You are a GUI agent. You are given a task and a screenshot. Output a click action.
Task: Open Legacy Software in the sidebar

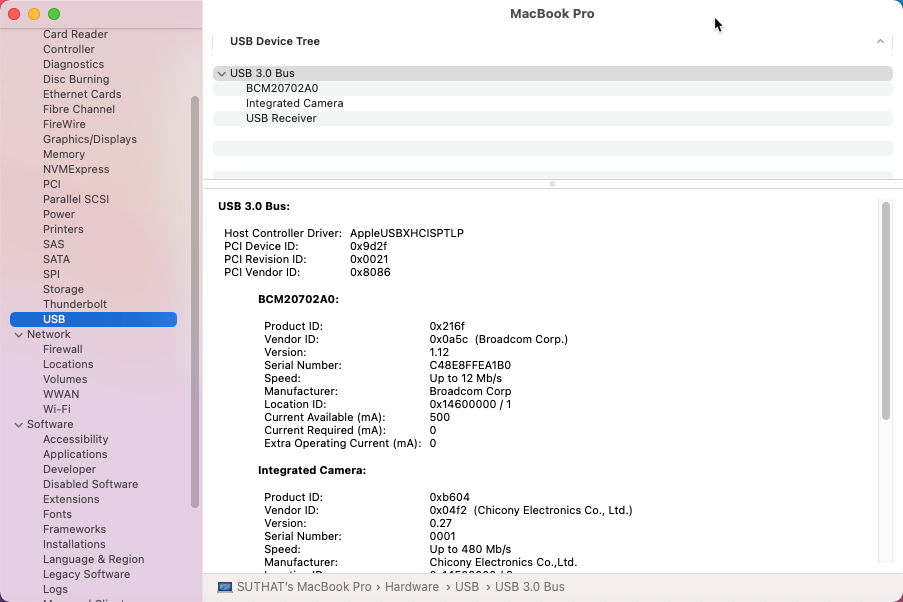coord(86,574)
